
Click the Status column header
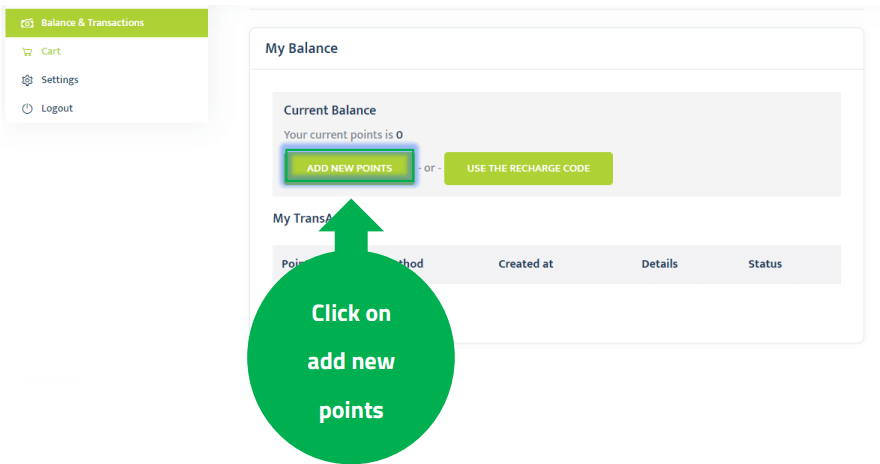(765, 264)
